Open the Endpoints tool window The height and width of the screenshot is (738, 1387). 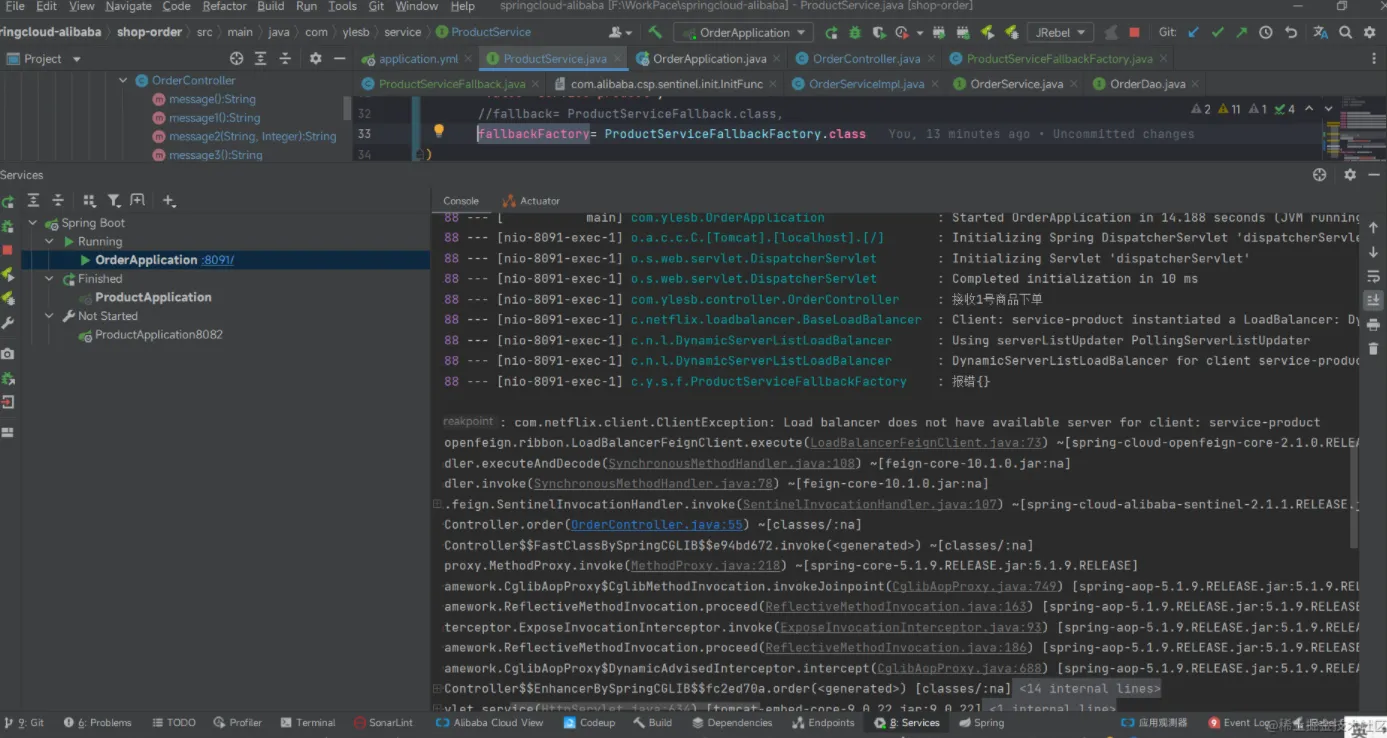pos(823,722)
